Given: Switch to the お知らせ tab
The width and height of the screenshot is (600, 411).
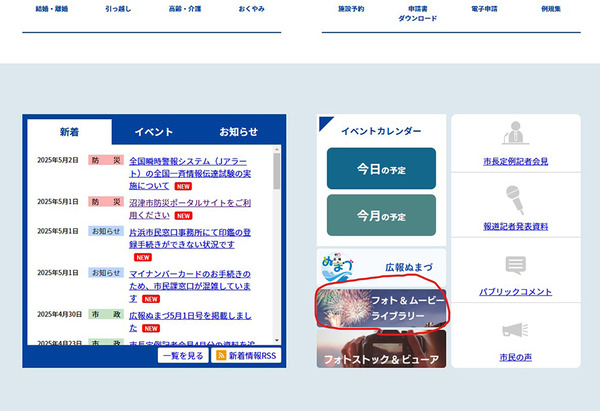Looking at the screenshot, I should [238, 132].
